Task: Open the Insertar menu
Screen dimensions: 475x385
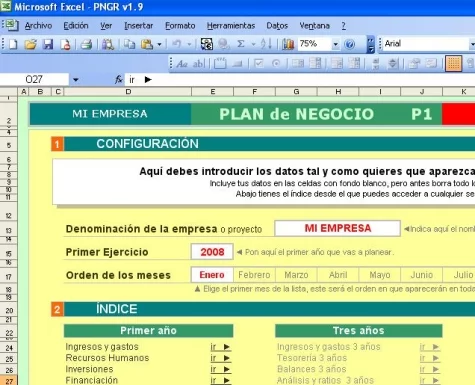Action: click(x=138, y=26)
